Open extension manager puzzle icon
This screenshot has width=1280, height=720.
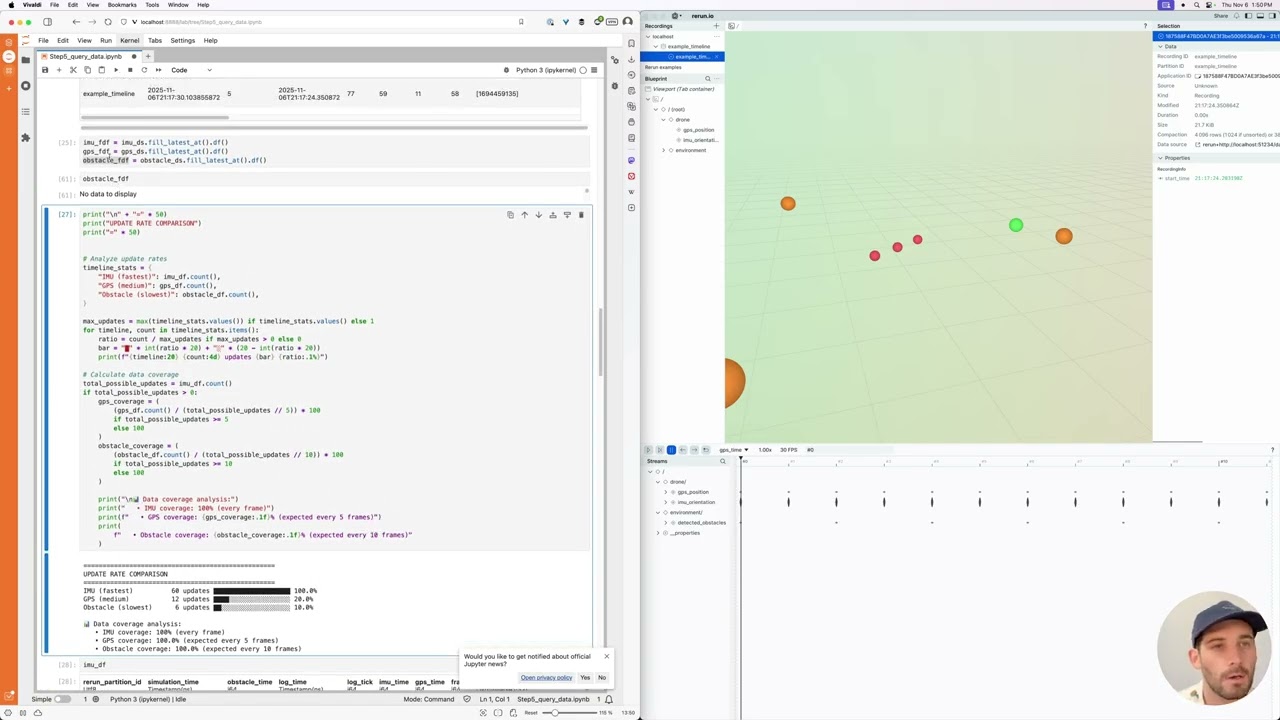(x=26, y=137)
